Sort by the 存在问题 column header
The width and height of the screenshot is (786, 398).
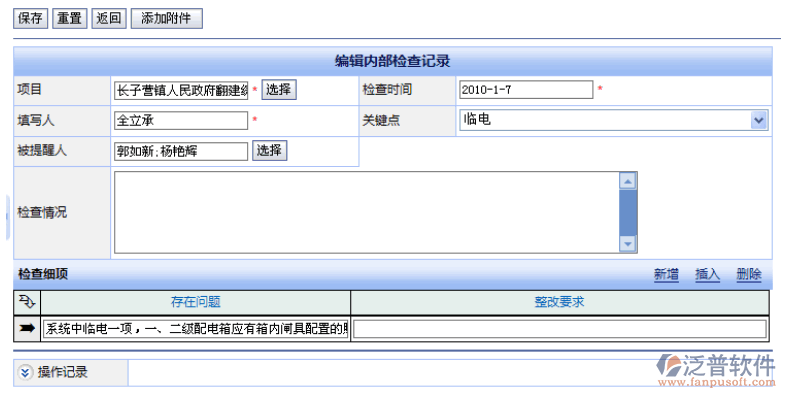tap(195, 302)
